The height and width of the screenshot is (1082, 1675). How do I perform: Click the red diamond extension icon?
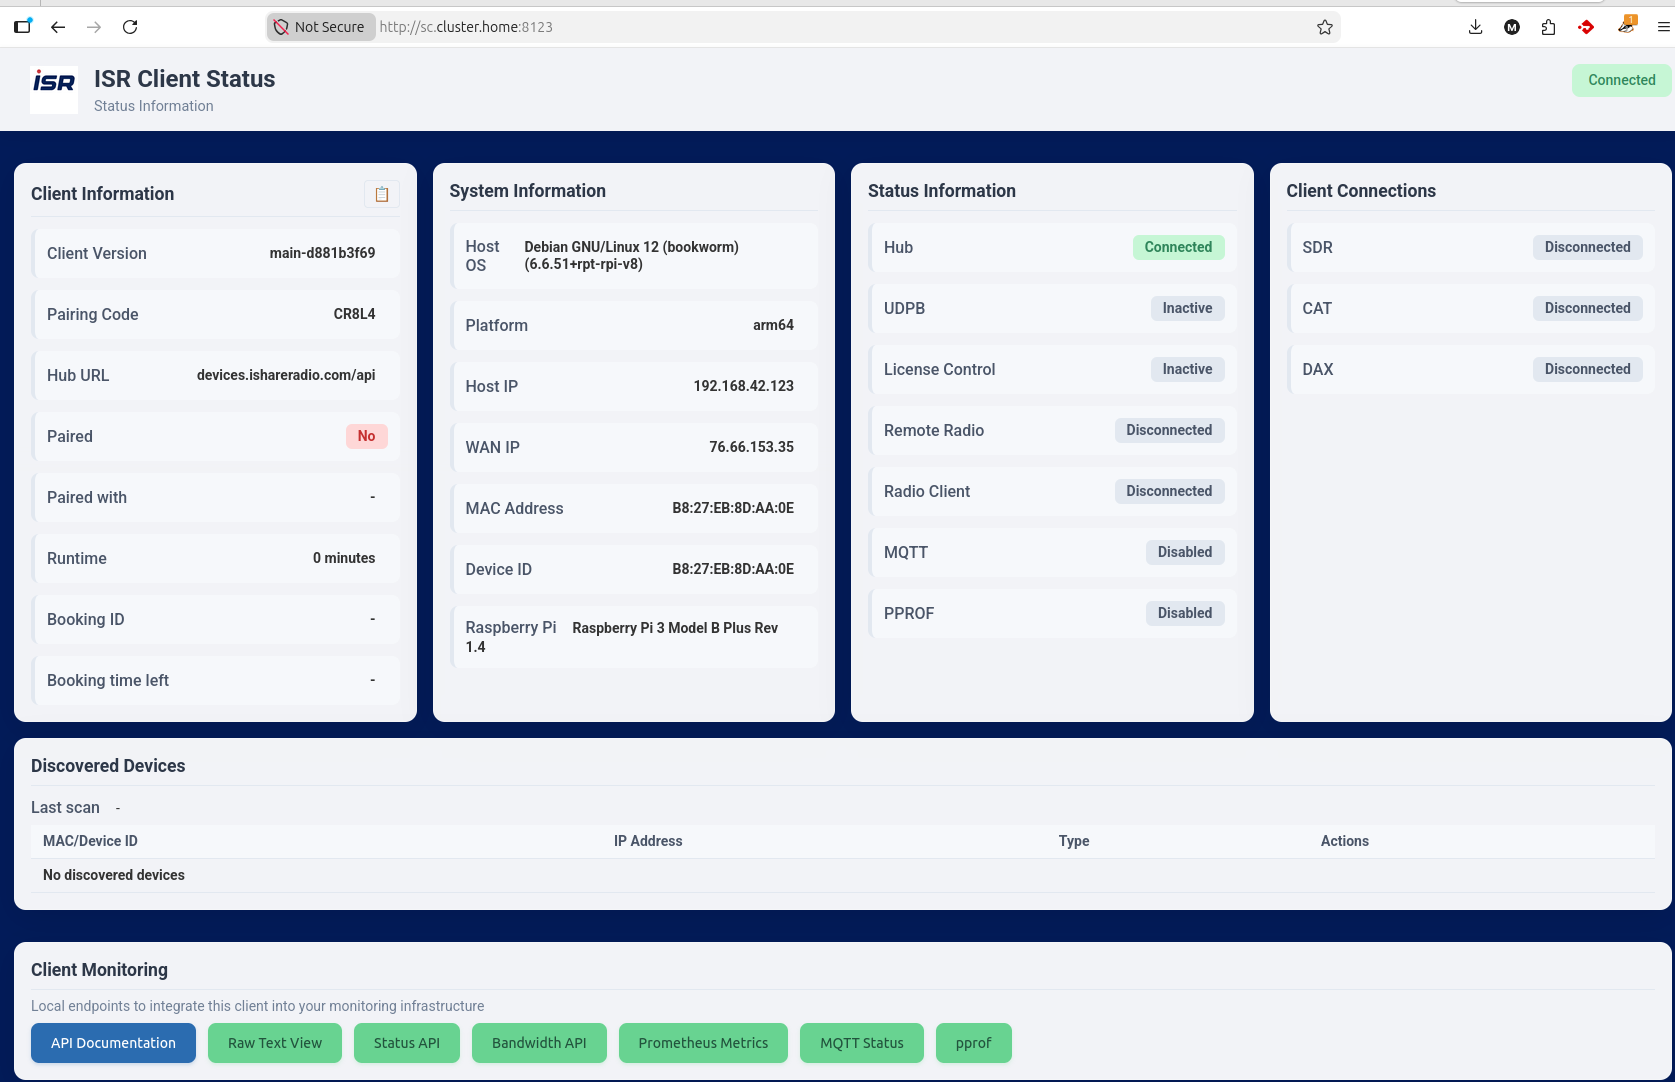click(x=1586, y=27)
